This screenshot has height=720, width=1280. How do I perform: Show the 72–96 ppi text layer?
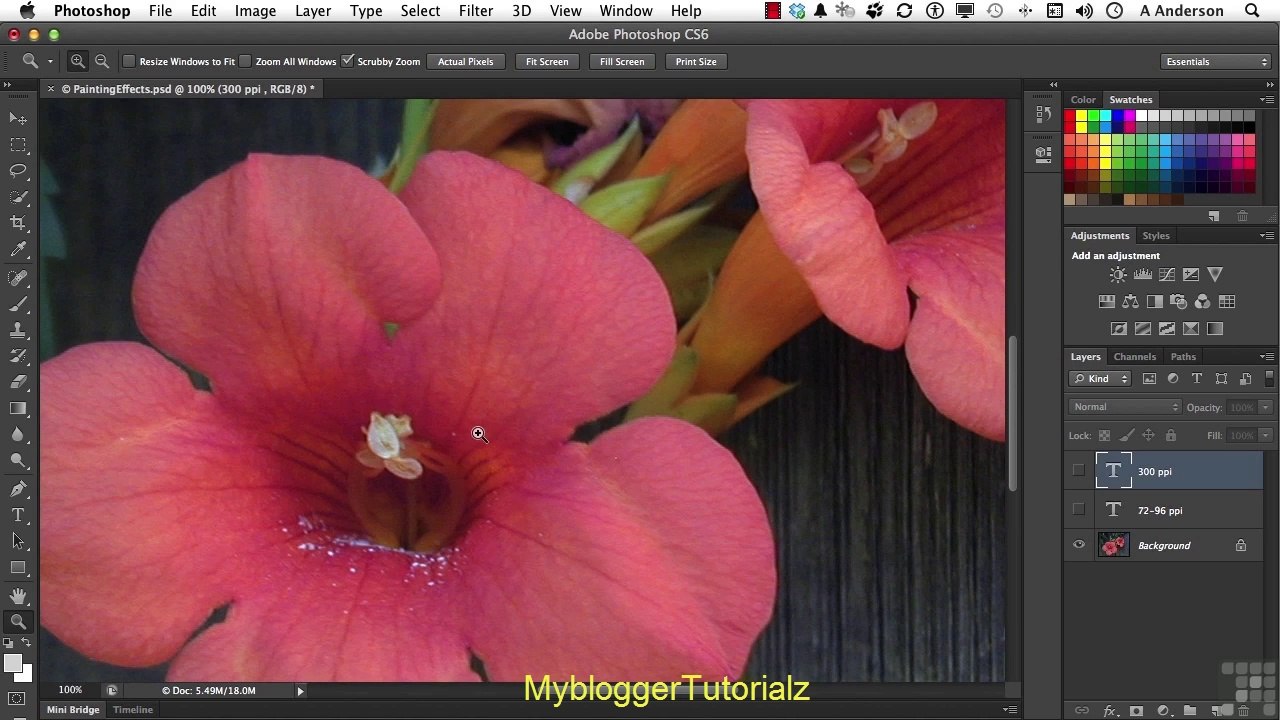tap(1078, 510)
